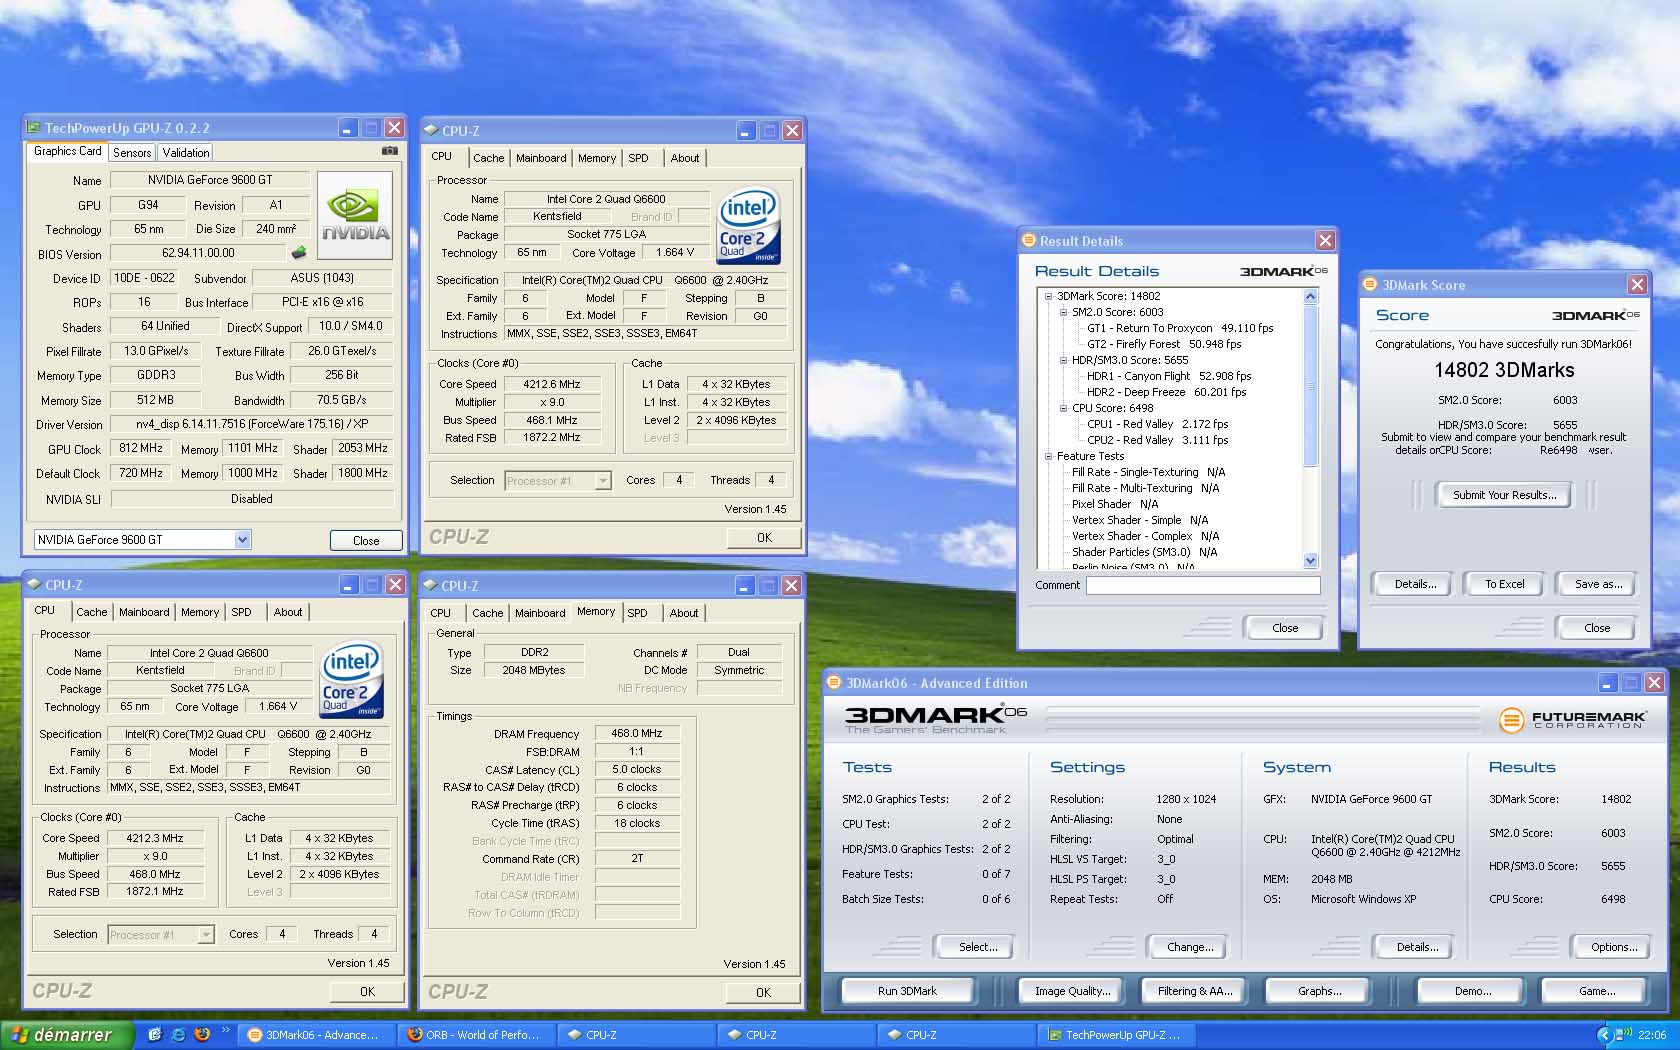Click Details button in 3DMark Score window
The height and width of the screenshot is (1050, 1680).
click(1415, 584)
